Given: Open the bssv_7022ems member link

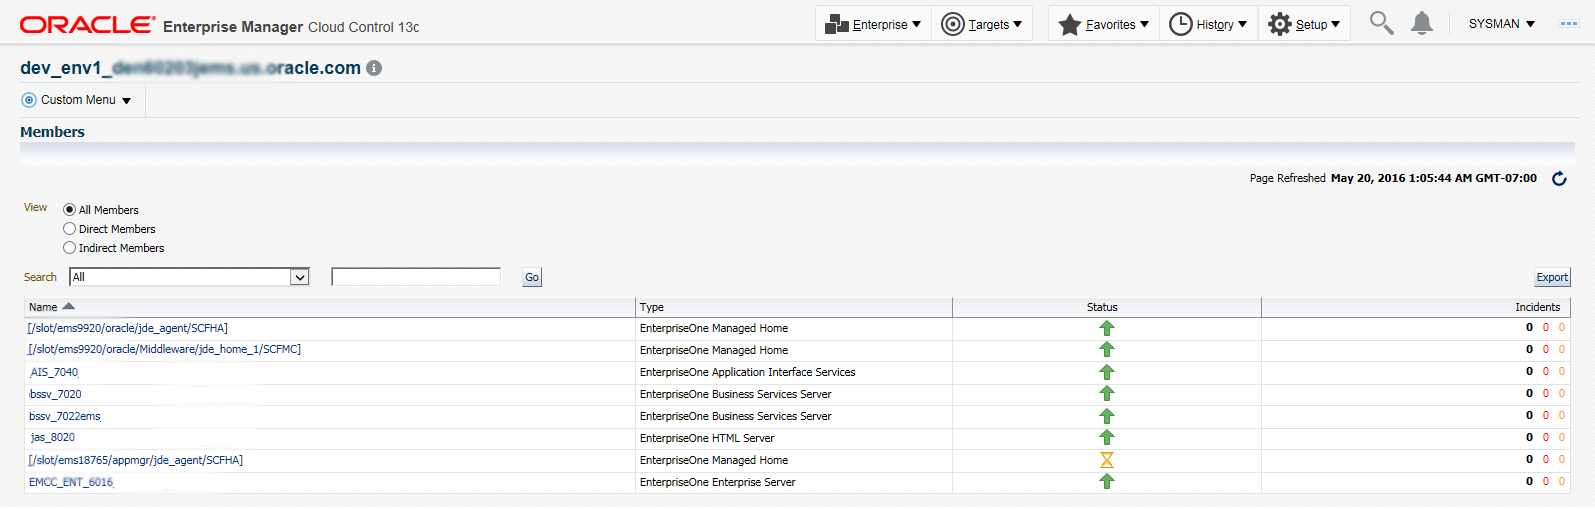Looking at the screenshot, I should tap(65, 416).
